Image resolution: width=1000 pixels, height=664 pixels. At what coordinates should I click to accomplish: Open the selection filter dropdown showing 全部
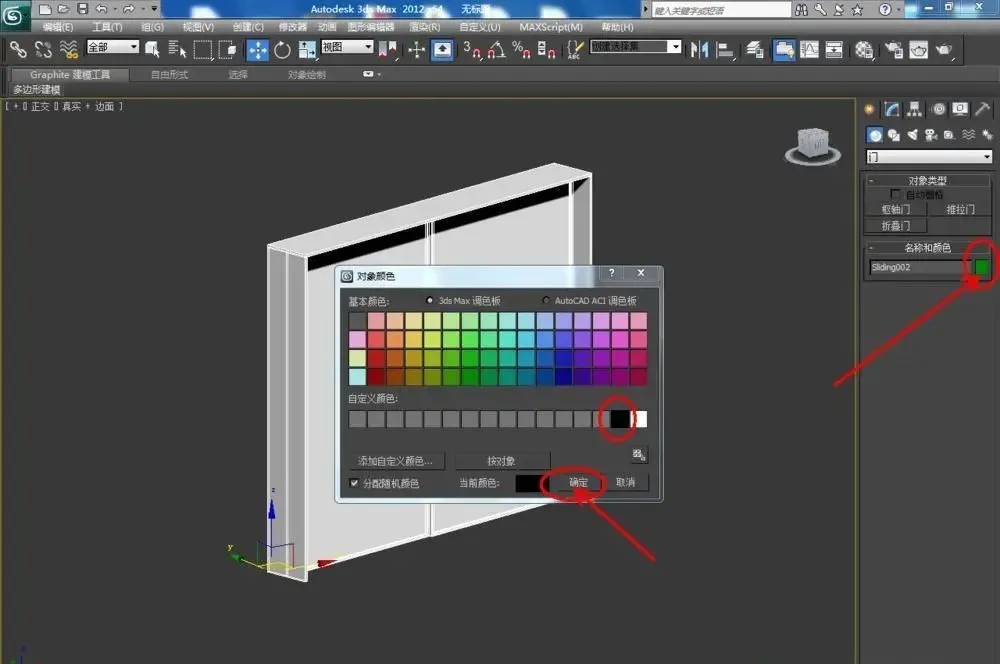coord(113,47)
